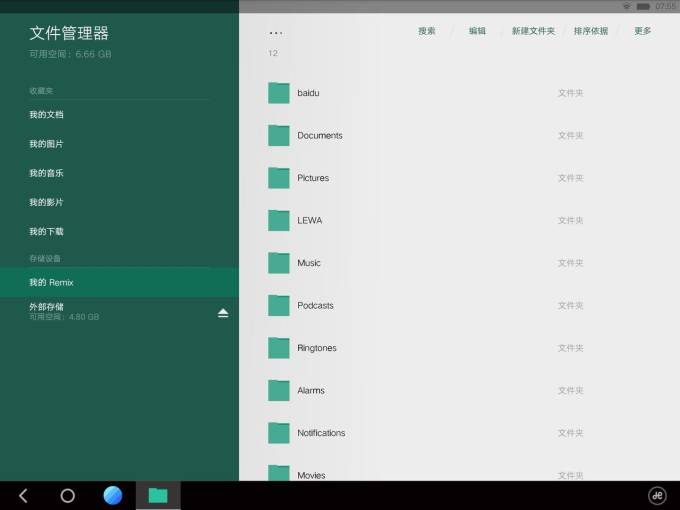Open the baidu folder icon
The width and height of the screenshot is (680, 510).
point(278,93)
